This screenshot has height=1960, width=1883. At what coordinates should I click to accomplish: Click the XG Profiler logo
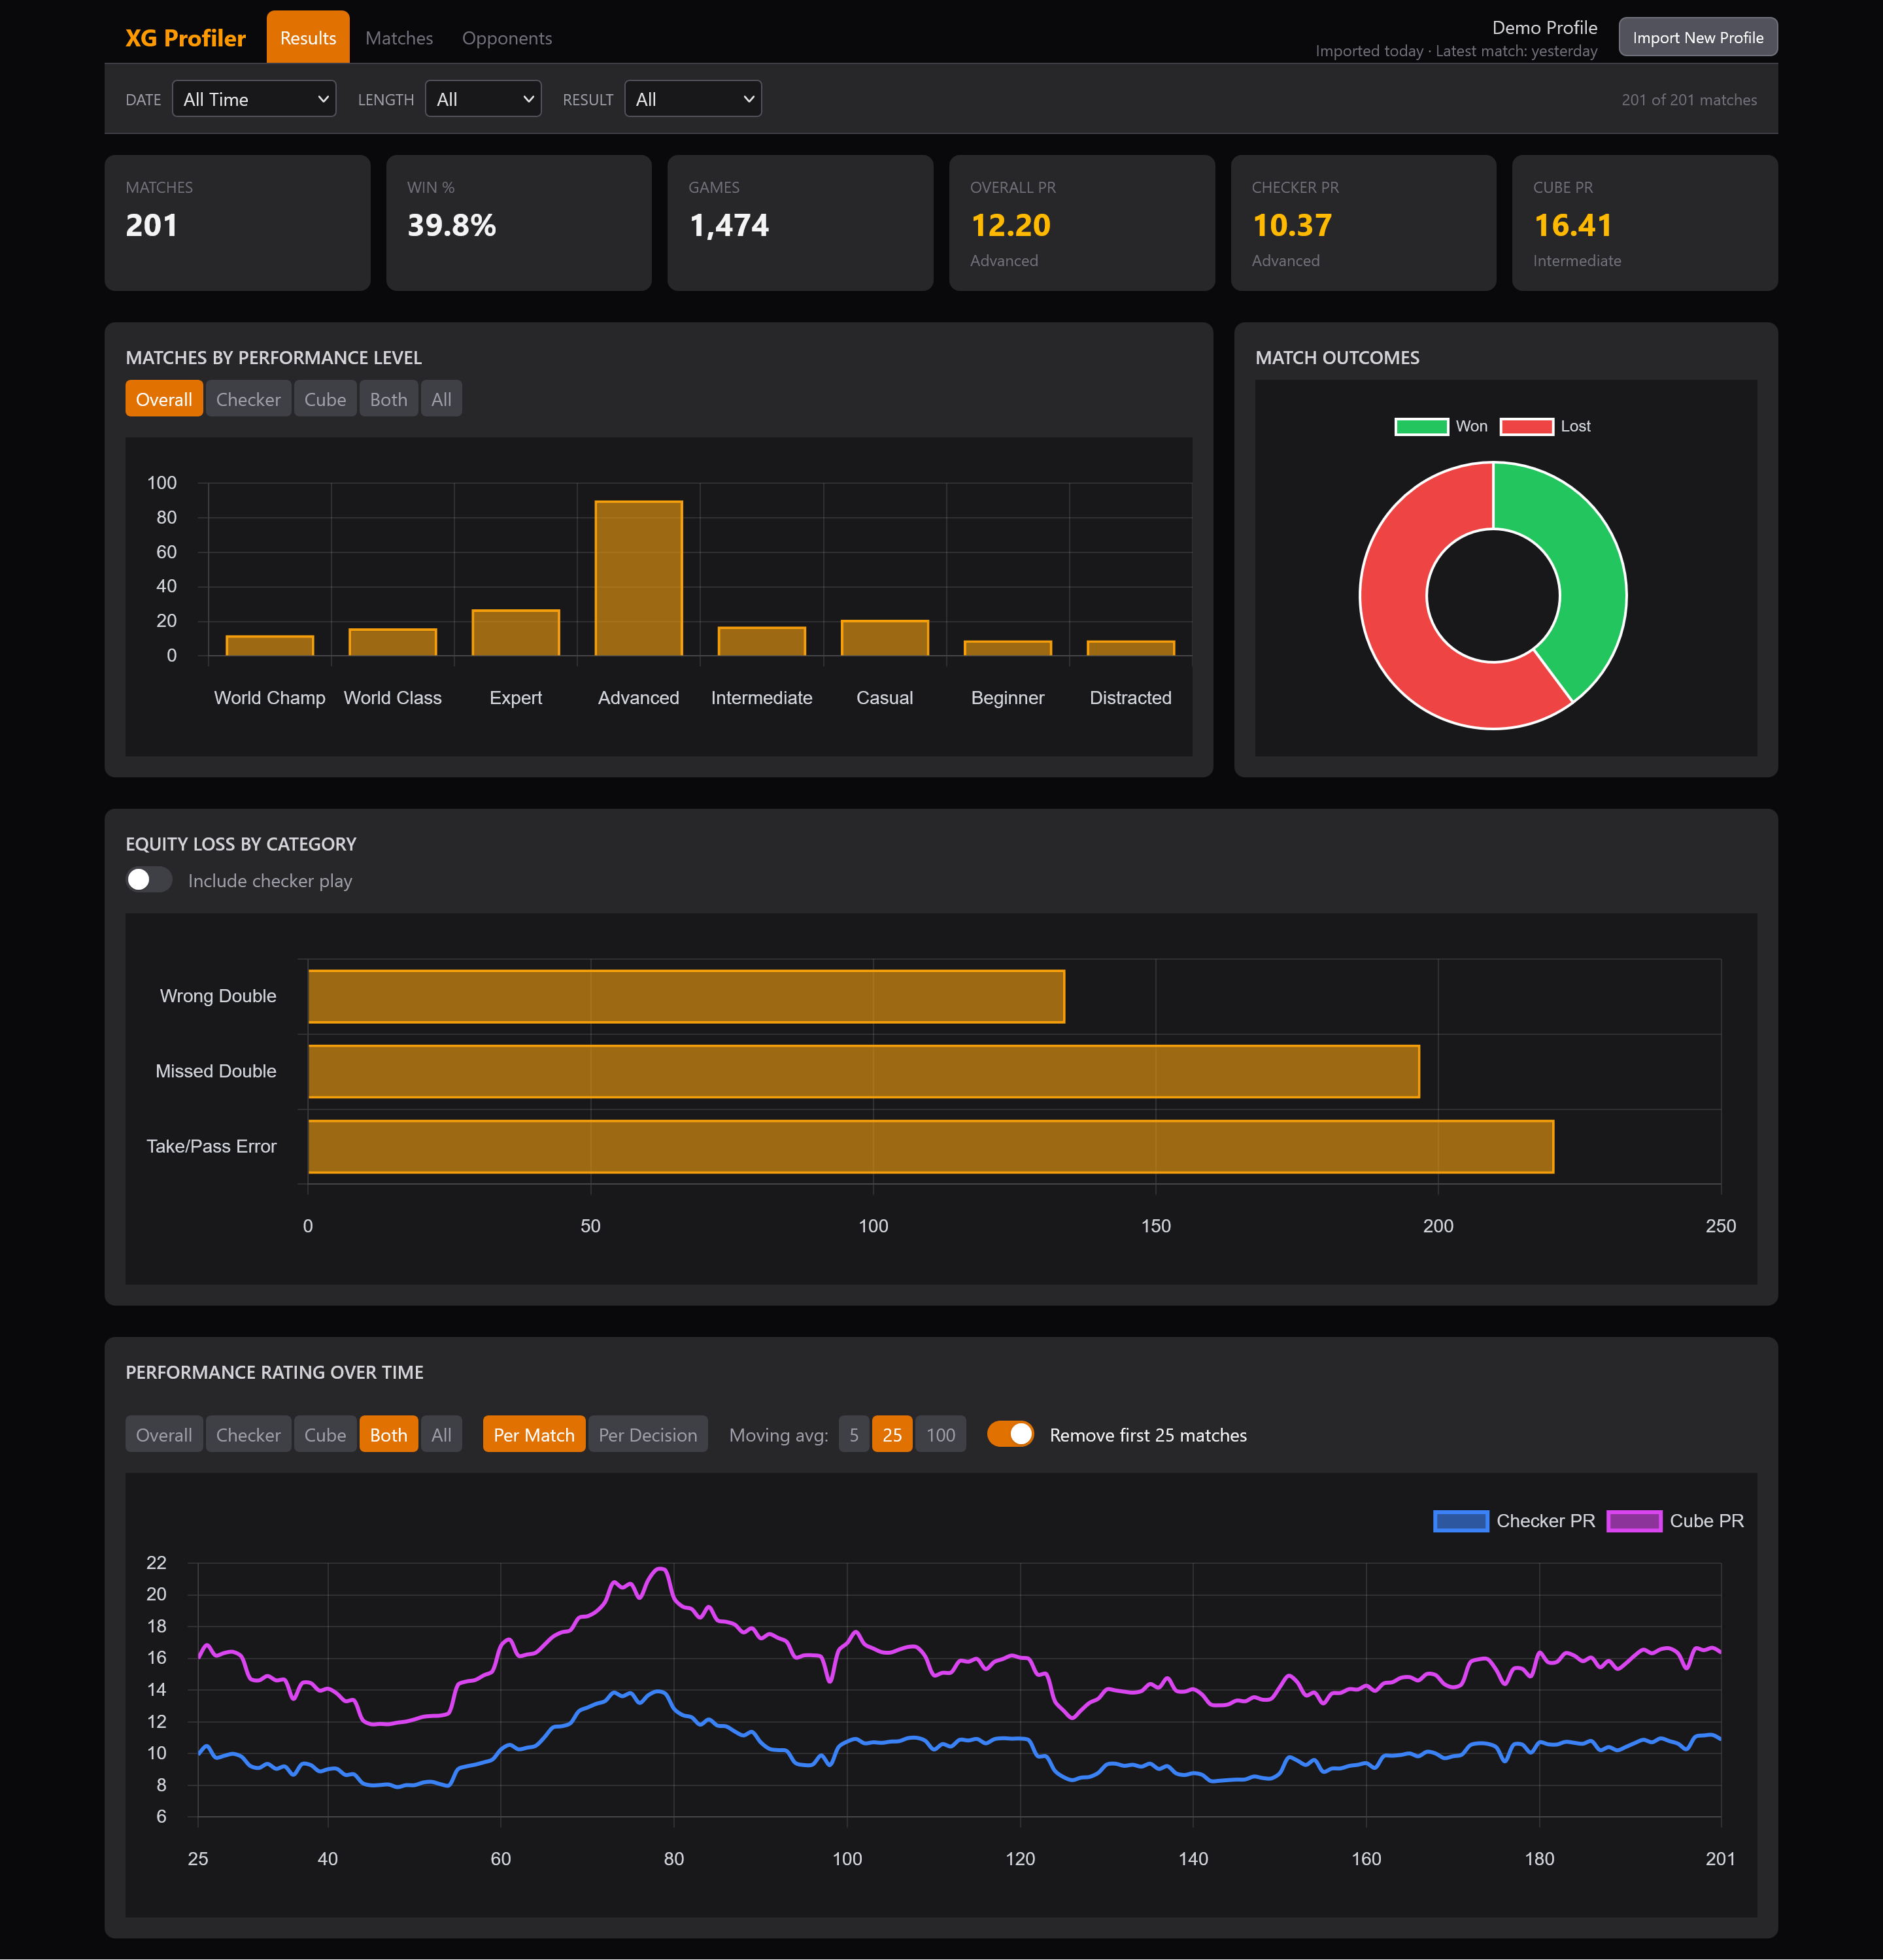185,38
